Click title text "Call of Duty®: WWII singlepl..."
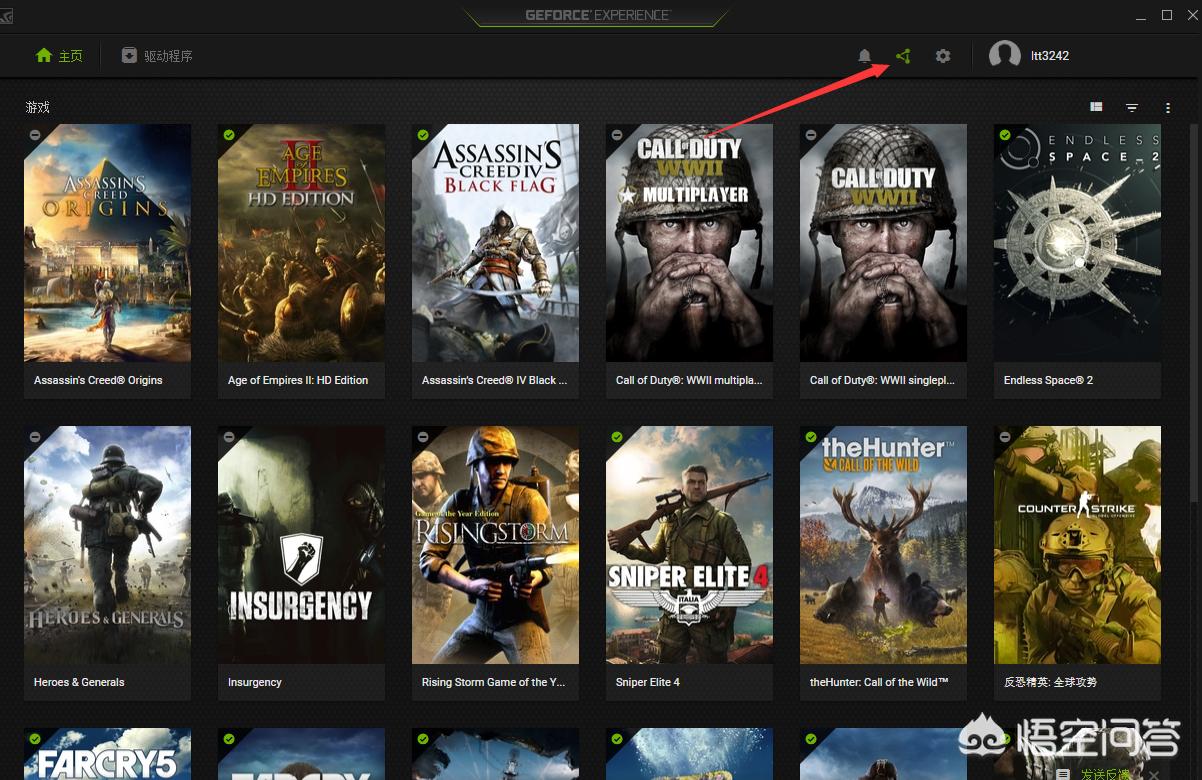Image resolution: width=1202 pixels, height=780 pixels. [x=882, y=380]
